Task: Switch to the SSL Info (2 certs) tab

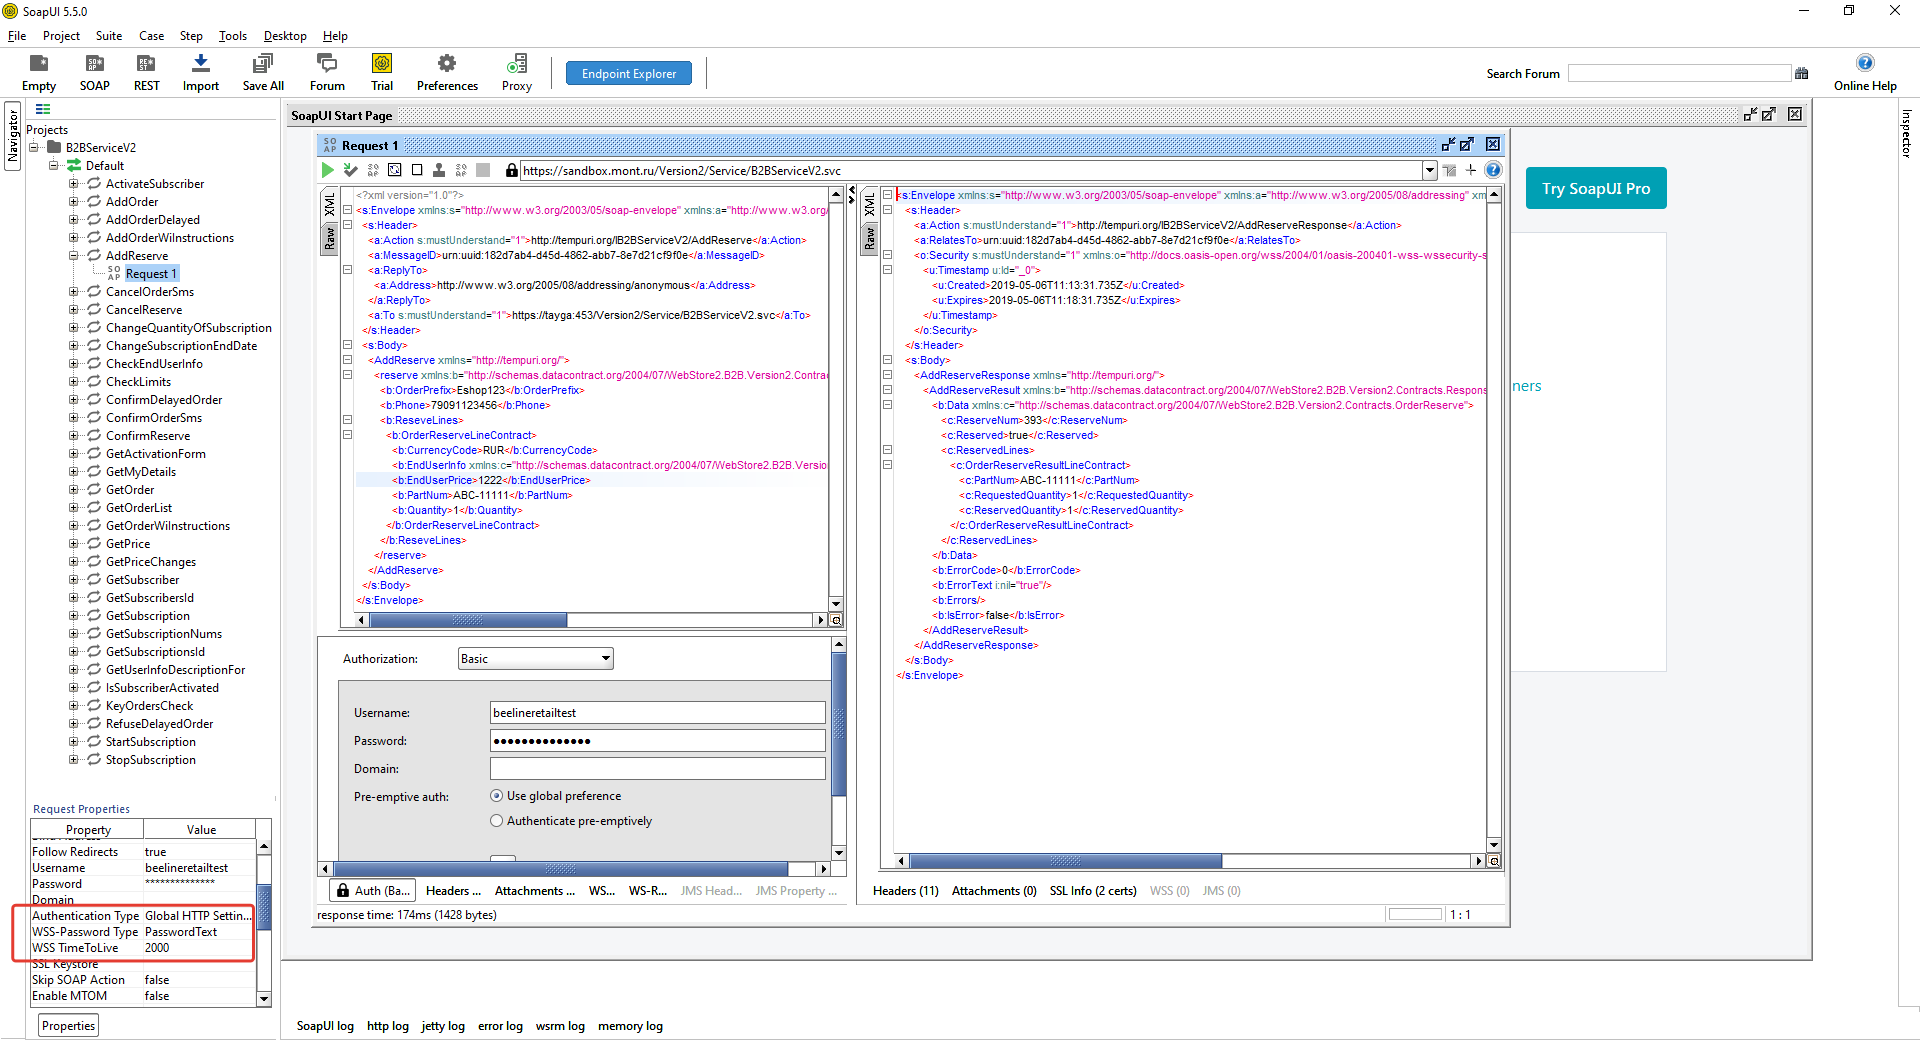Action: (1092, 891)
